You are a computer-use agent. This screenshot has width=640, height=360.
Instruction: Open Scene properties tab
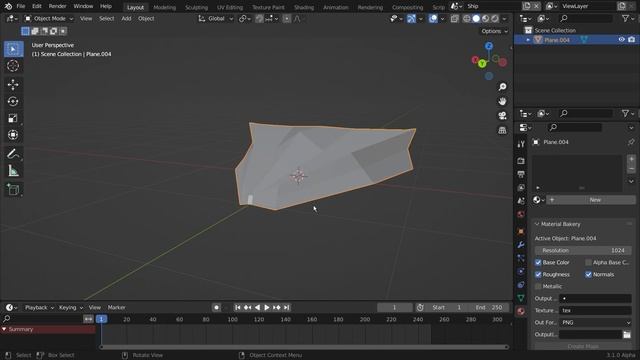pos(521,201)
